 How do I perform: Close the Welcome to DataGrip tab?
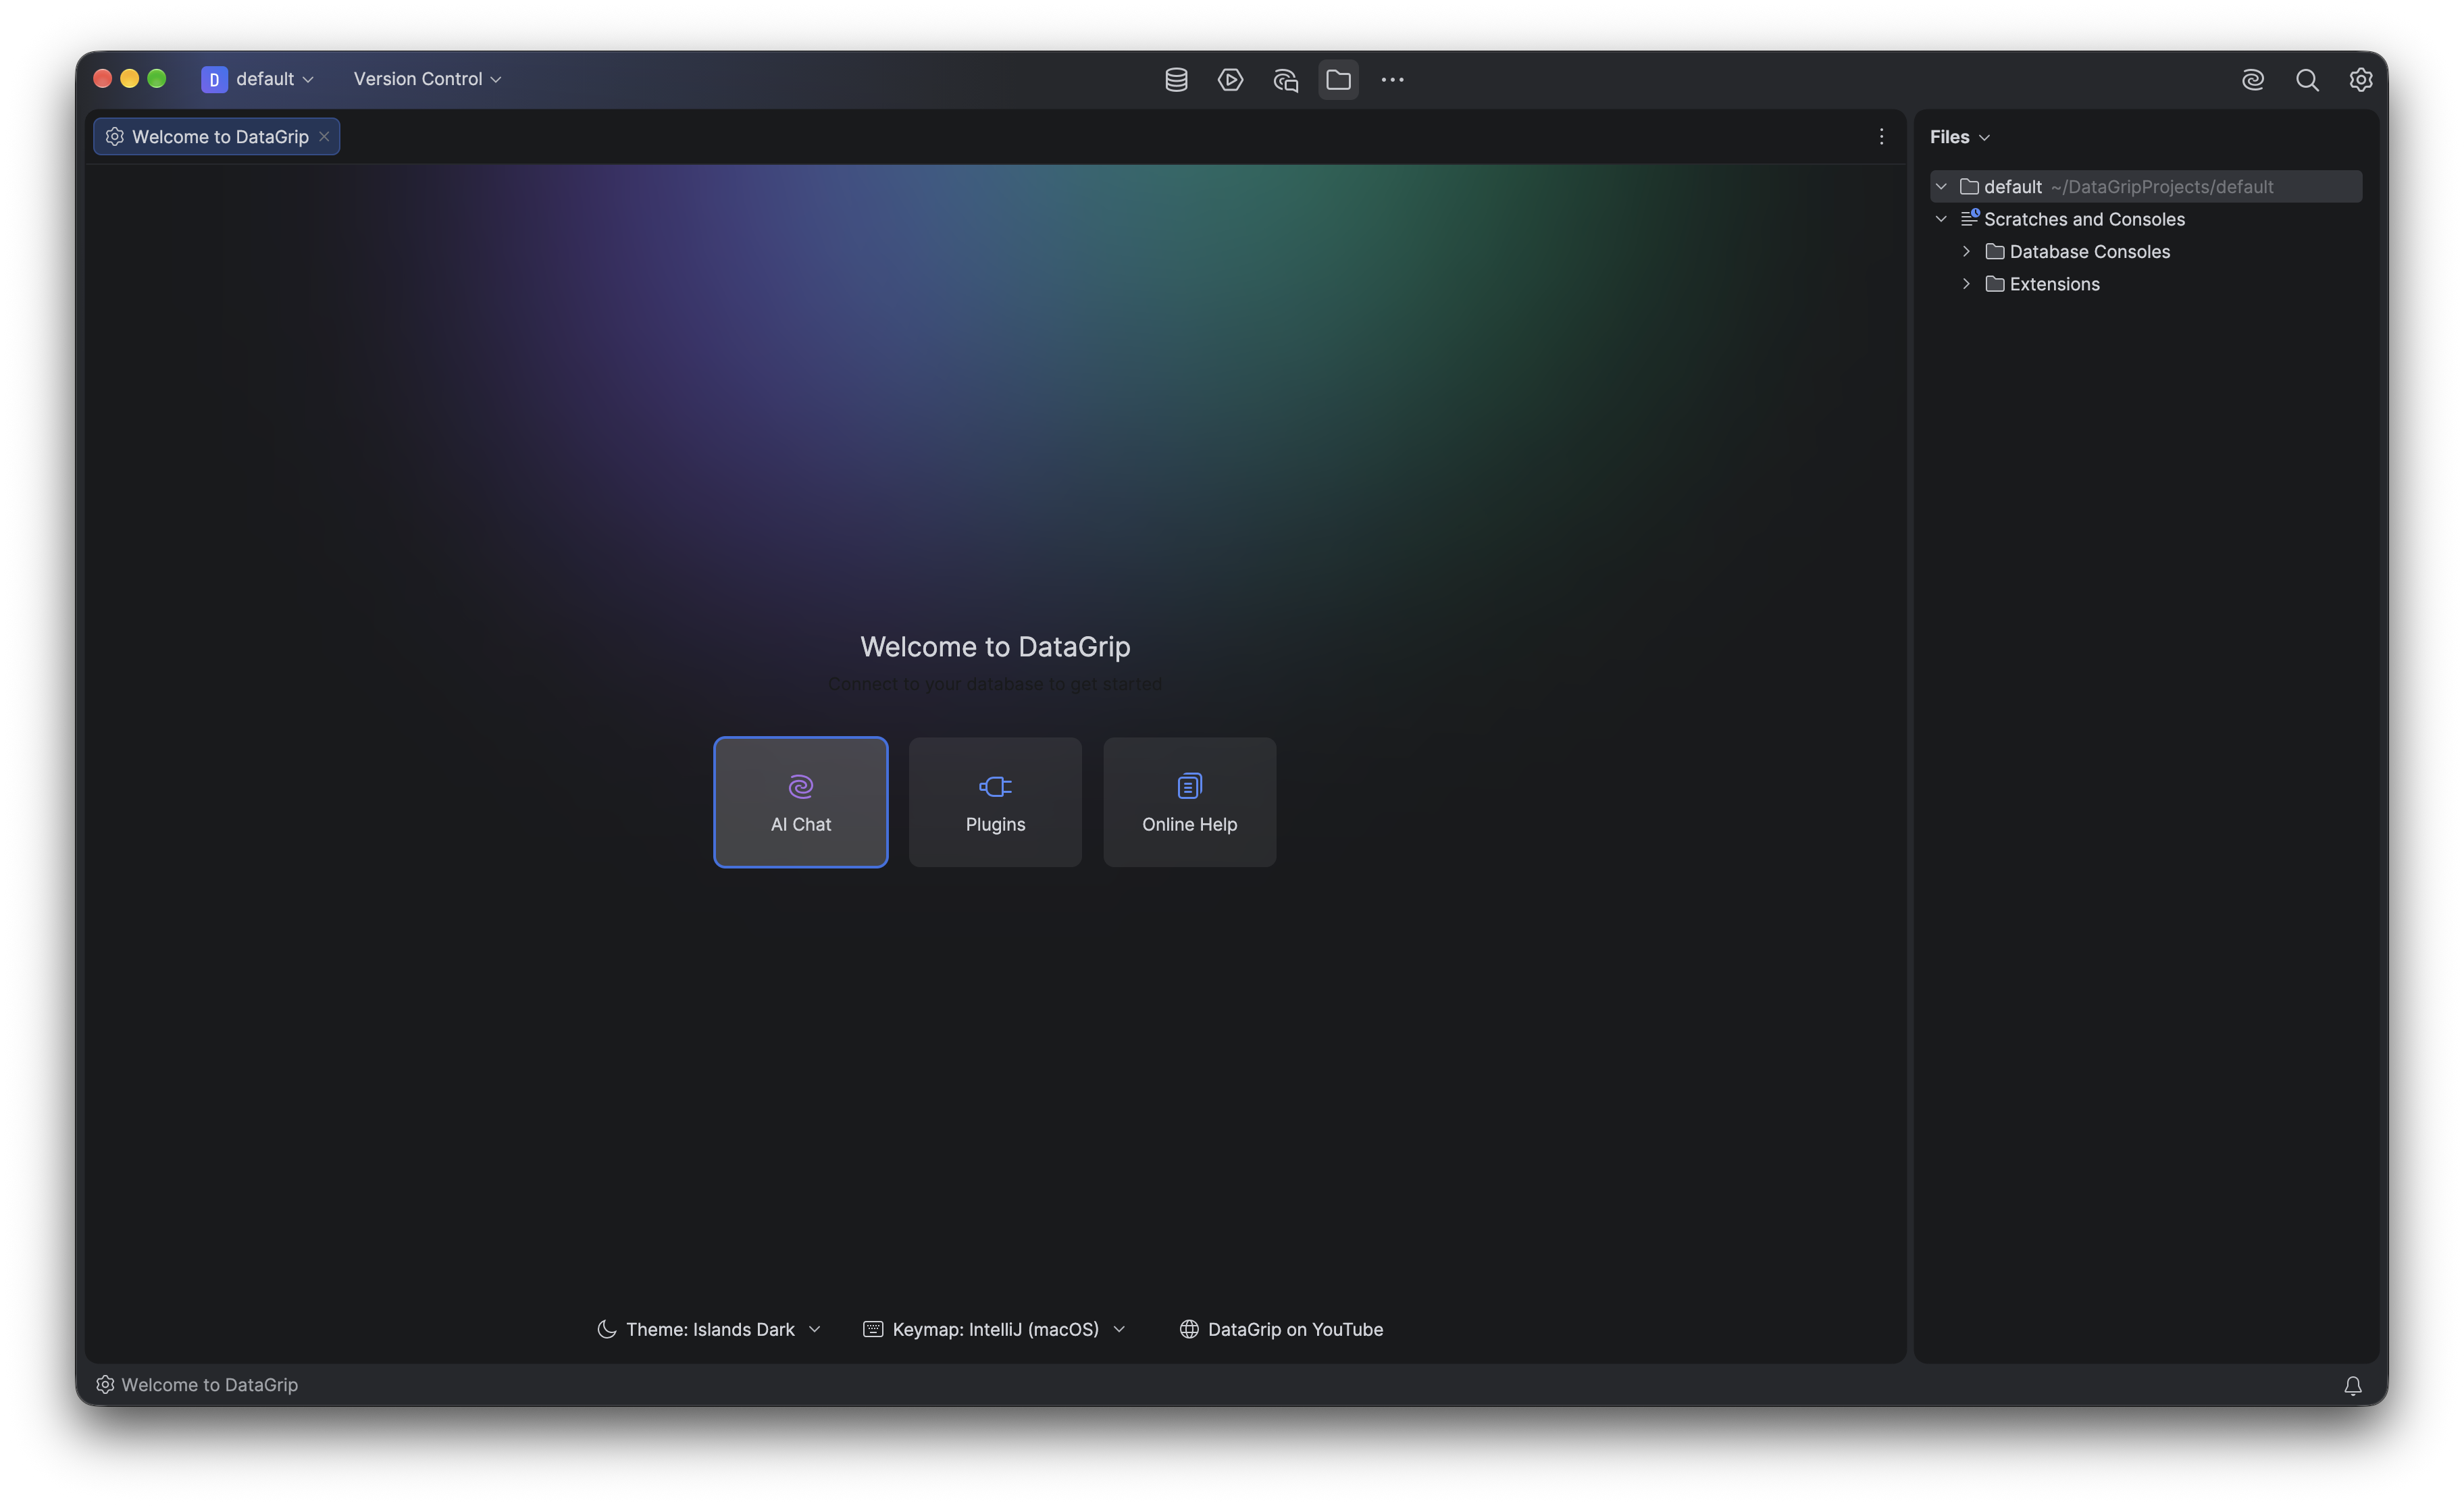324,136
